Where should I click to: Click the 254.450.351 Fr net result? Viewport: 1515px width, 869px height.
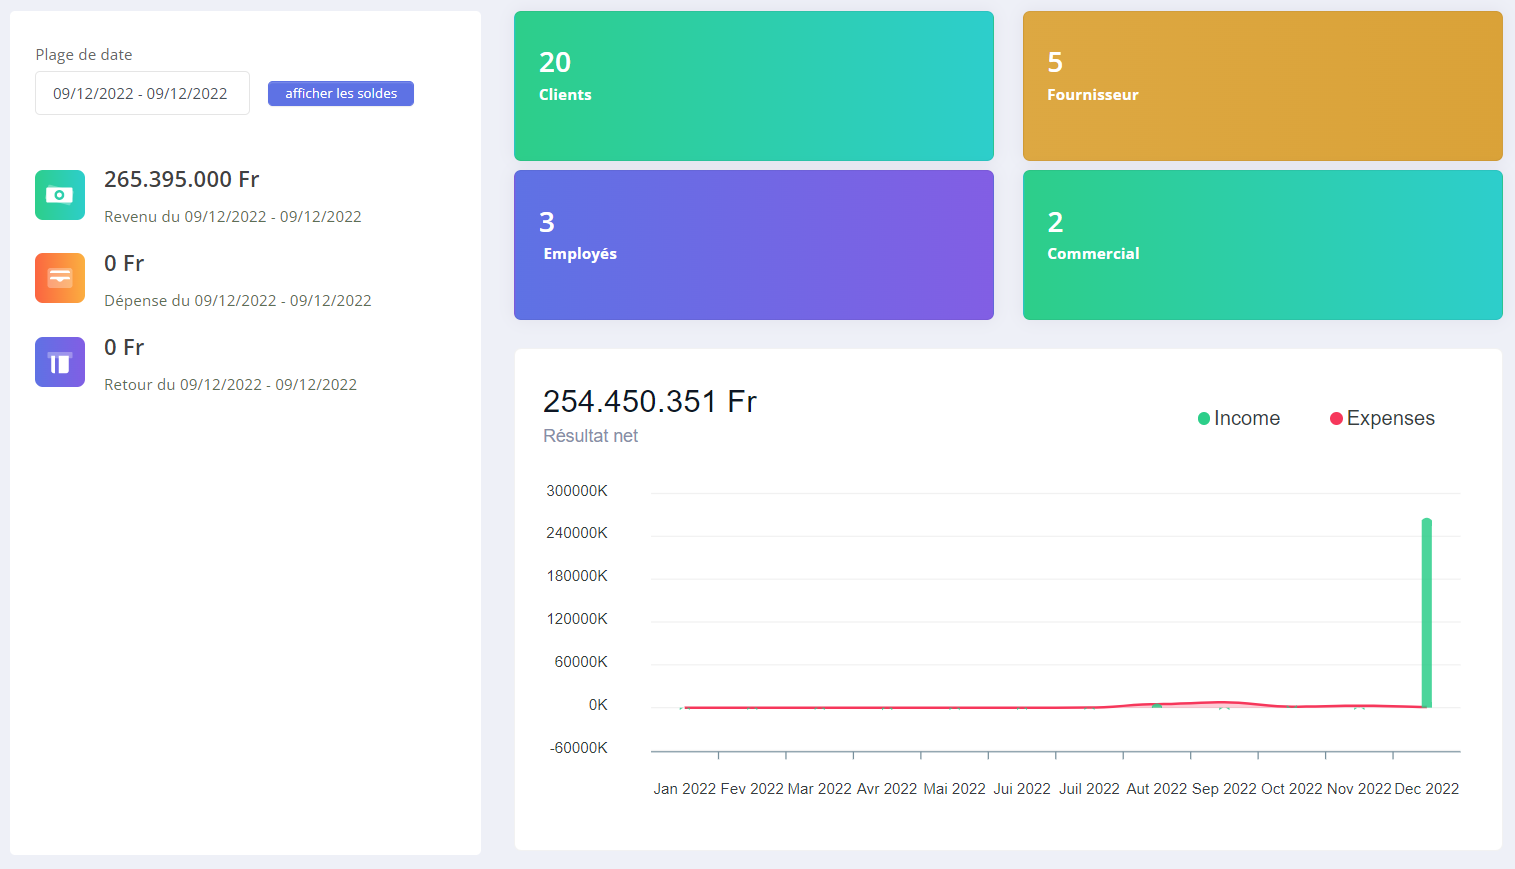(649, 402)
